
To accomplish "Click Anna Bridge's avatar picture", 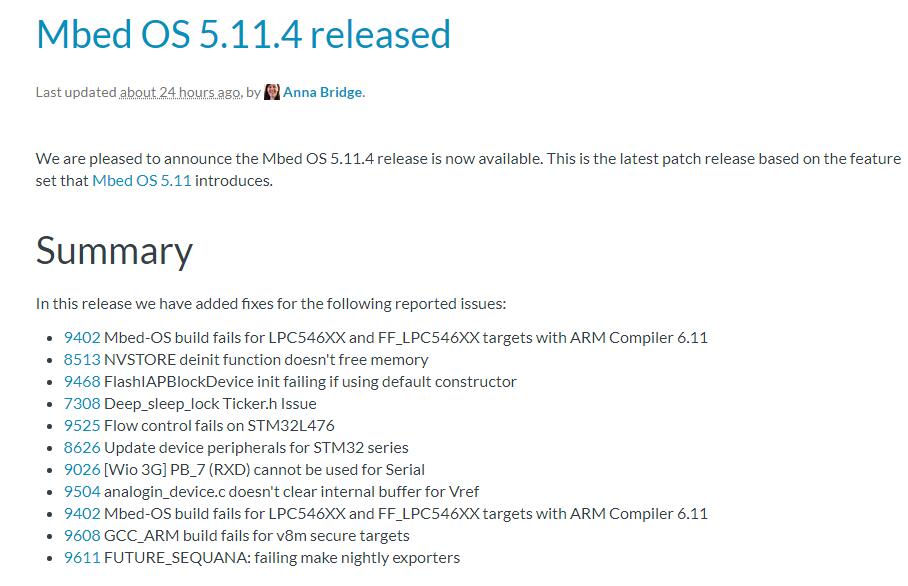I will click(x=272, y=92).
